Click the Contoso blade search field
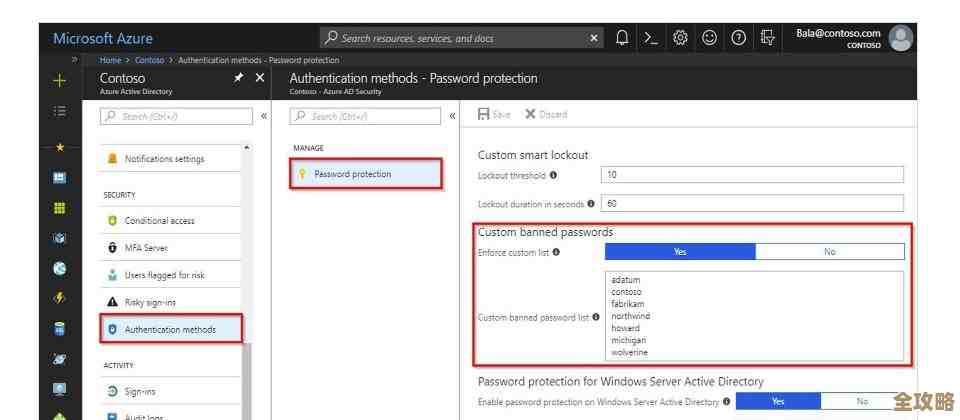Screen dimensions: 960x420 click(x=176, y=116)
